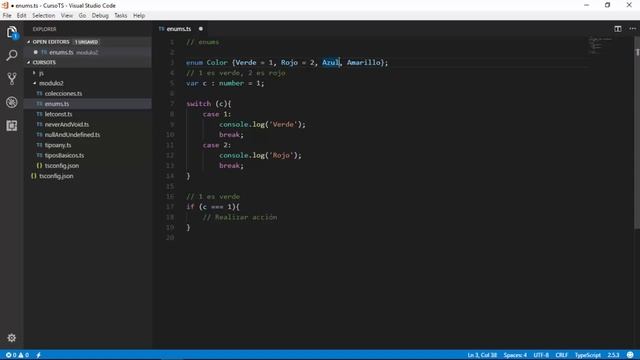Open the Go menu
The image size is (640, 360).
82,16
